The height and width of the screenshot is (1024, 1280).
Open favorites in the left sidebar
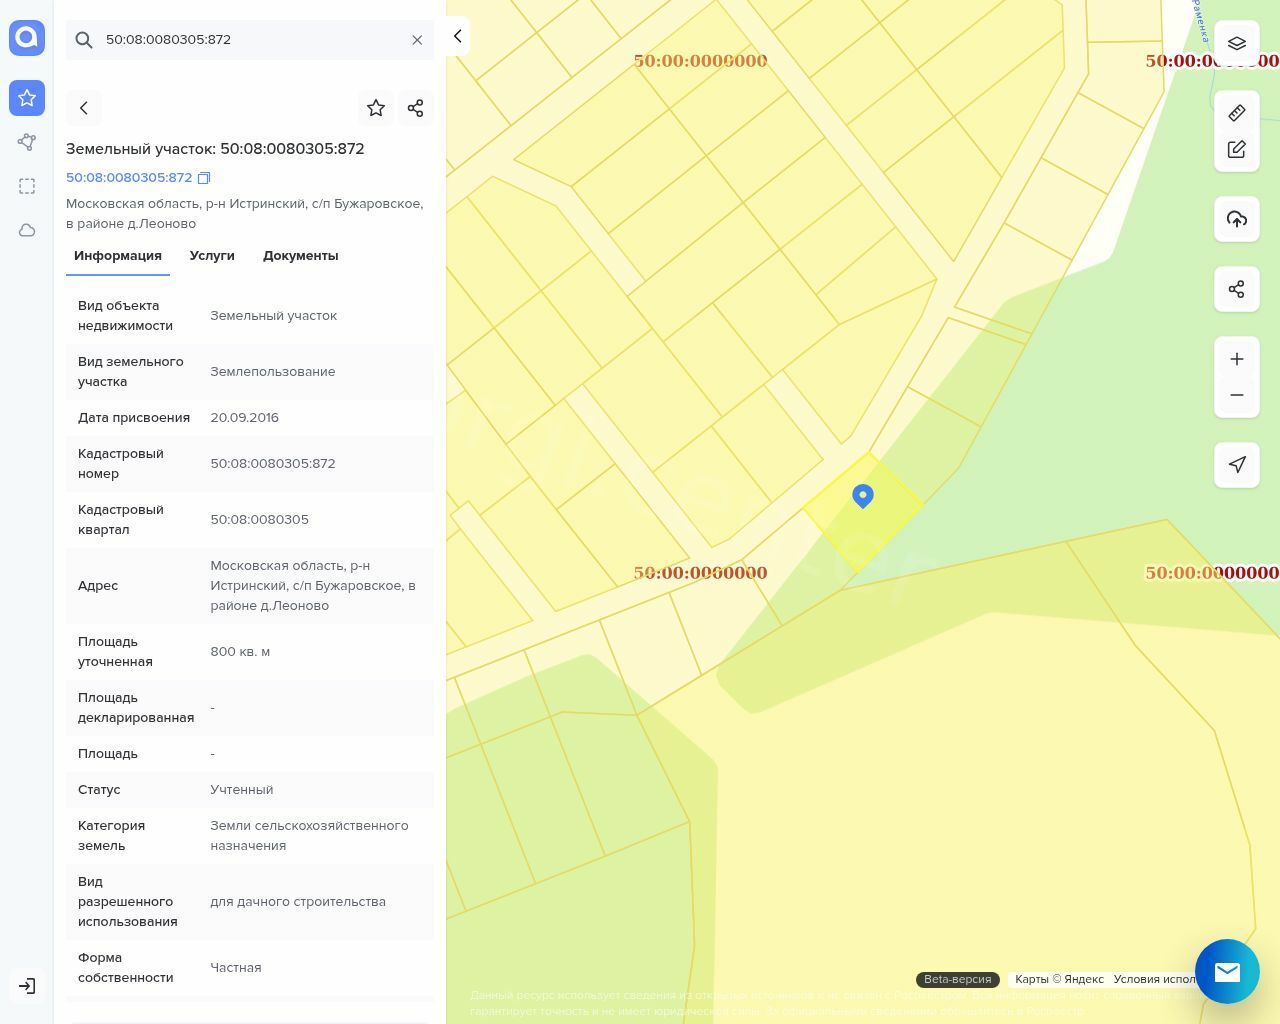(27, 98)
